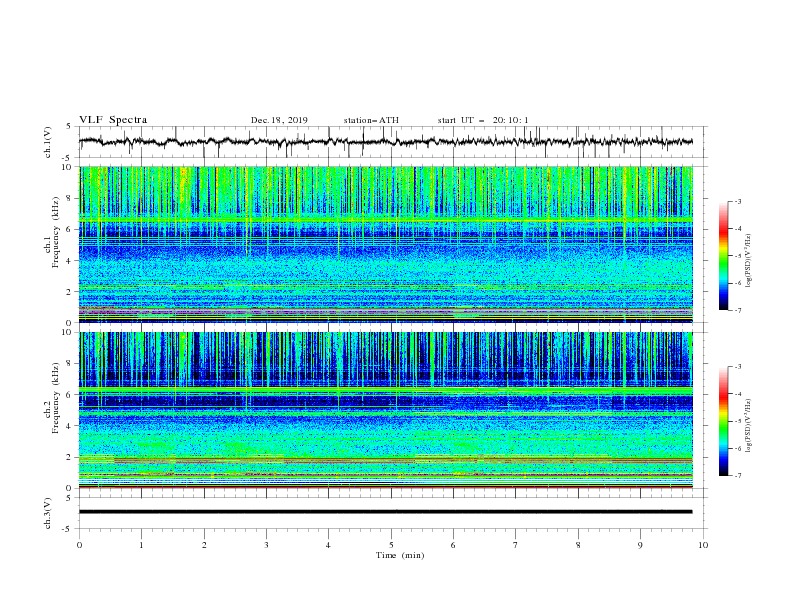
Task: Click the time axis tick label "6"
Action: tap(453, 545)
